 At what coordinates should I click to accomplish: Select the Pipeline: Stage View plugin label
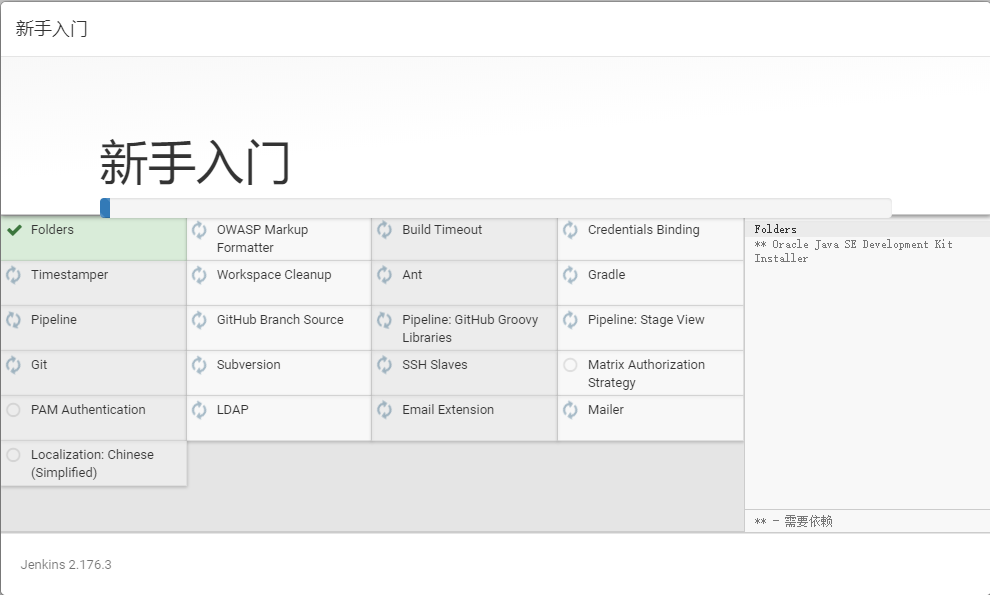[646, 320]
